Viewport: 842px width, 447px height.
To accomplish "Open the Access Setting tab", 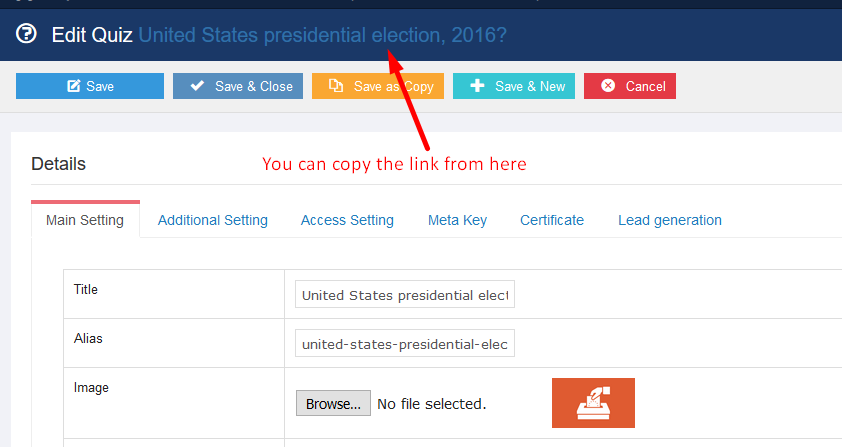I will (347, 220).
